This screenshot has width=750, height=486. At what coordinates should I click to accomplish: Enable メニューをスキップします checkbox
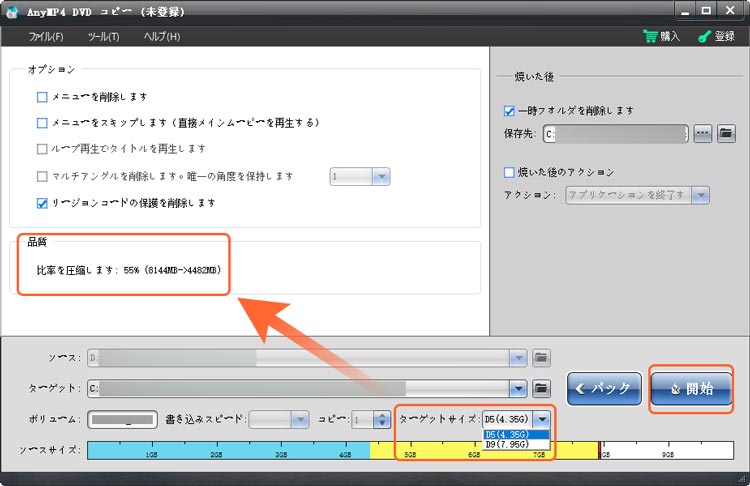(42, 123)
